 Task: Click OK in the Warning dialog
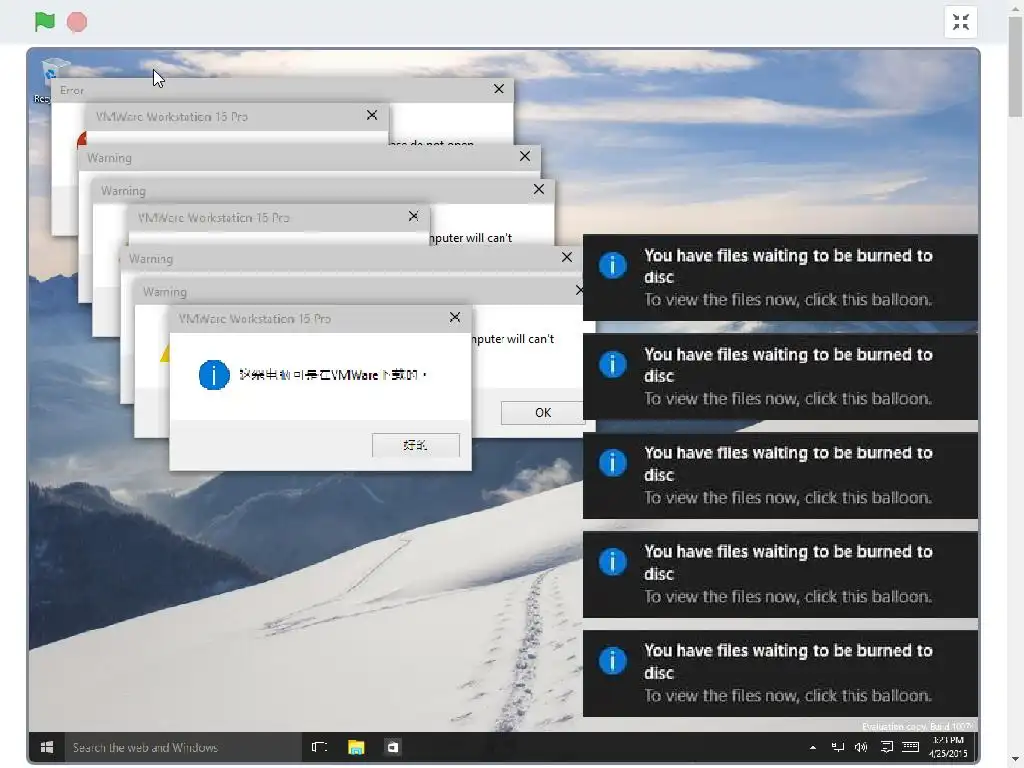543,413
